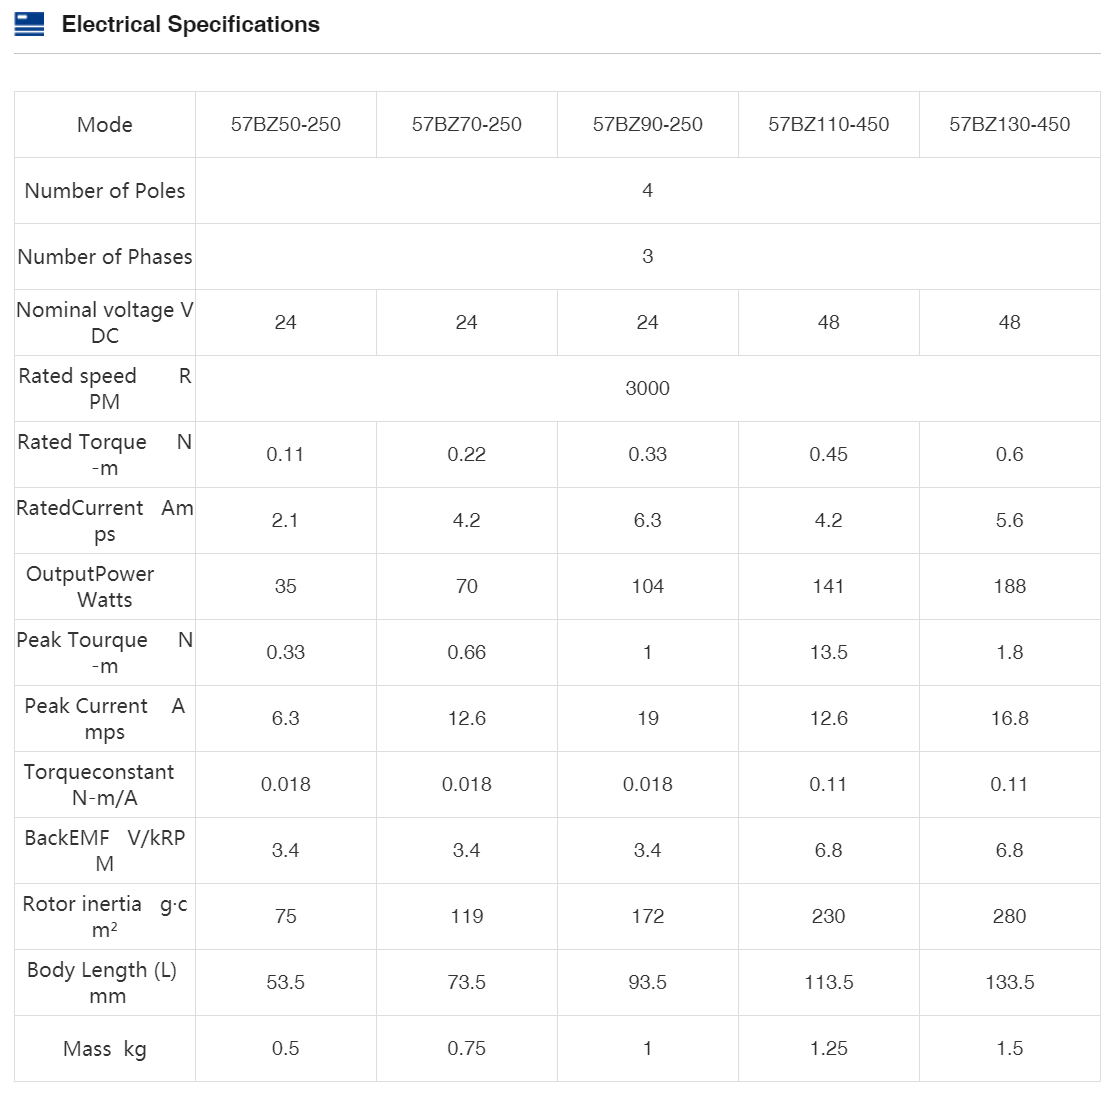Select the 57BZ70-250 model column header
This screenshot has width=1119, height=1105.
(x=467, y=125)
